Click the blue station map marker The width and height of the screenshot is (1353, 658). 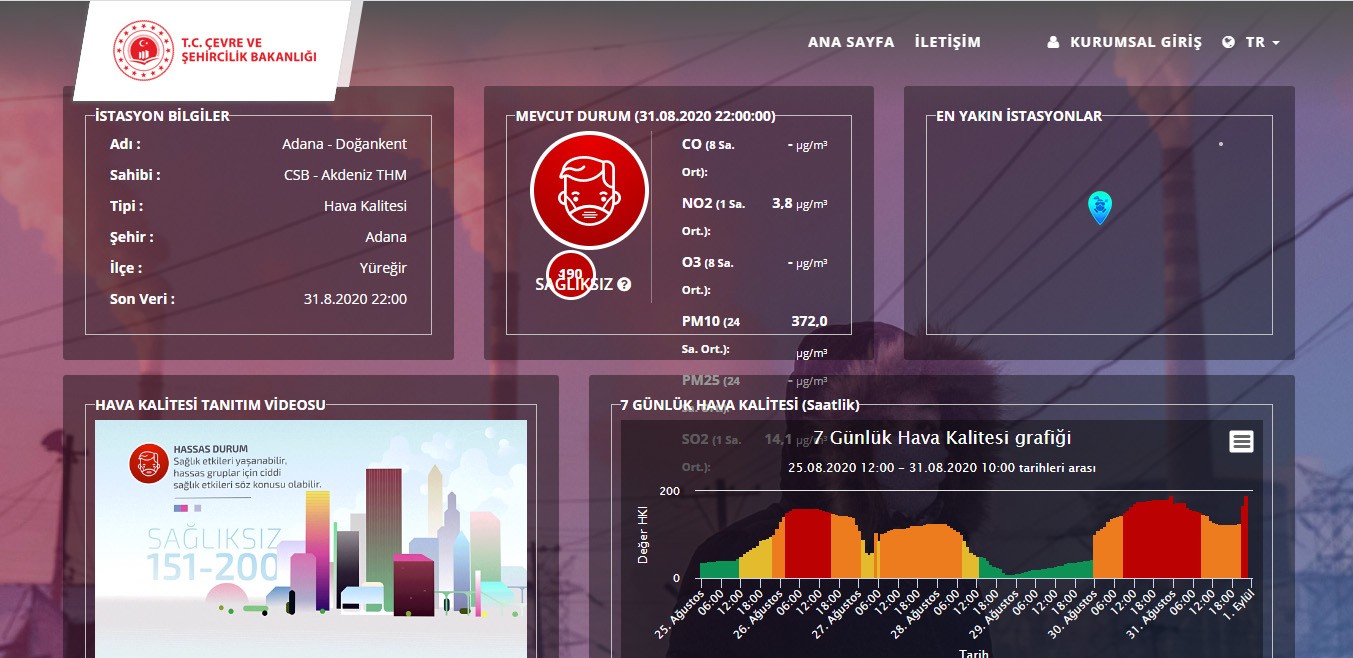1099,206
